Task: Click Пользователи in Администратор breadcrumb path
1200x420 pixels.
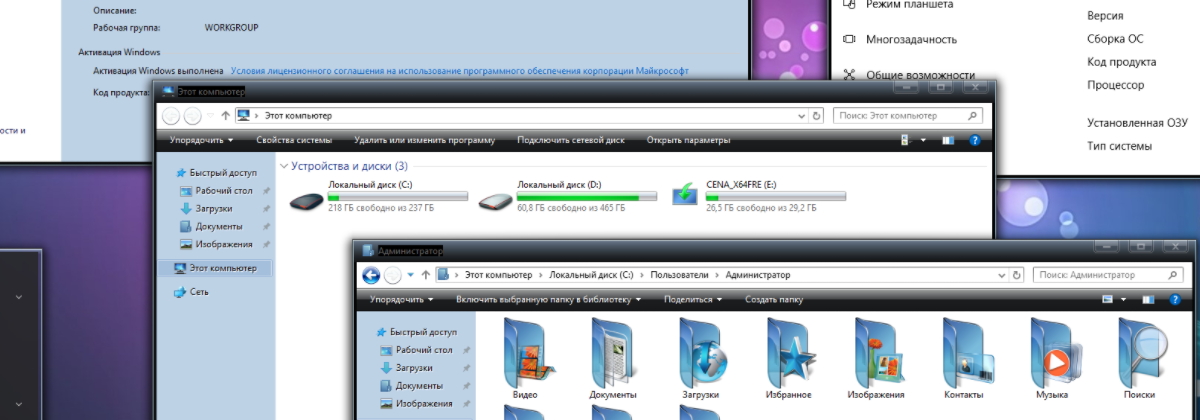Action: 679,275
